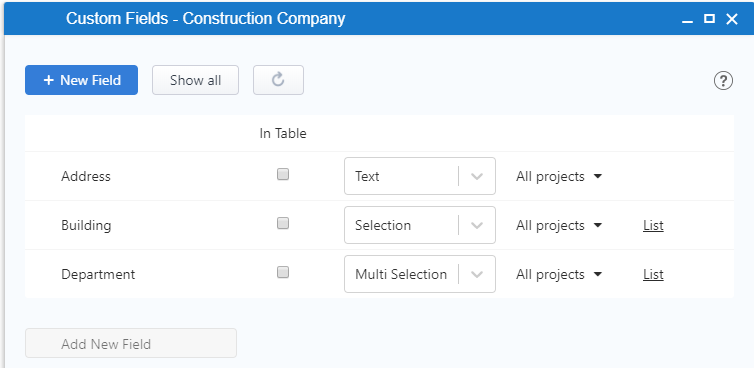Image resolution: width=754 pixels, height=368 pixels.
Task: Click the Add New Field input box
Action: tap(131, 343)
